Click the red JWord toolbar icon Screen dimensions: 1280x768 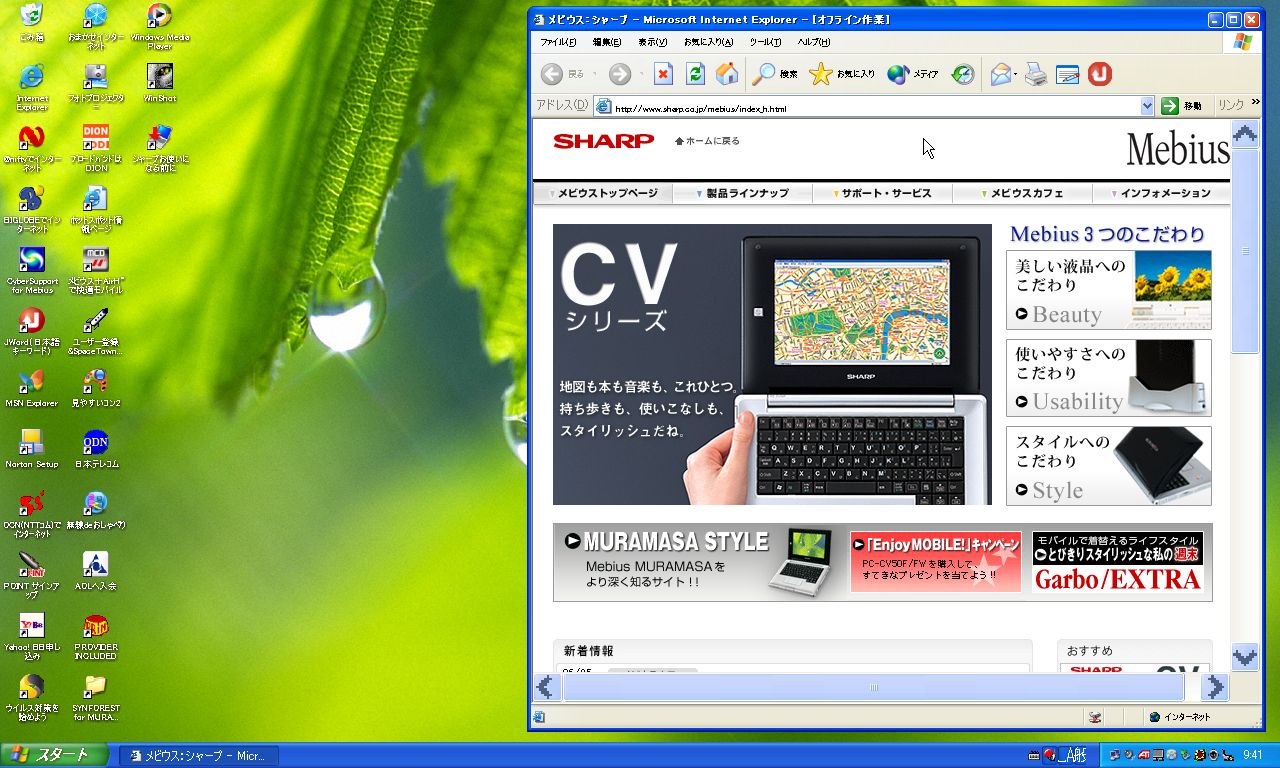(x=1100, y=74)
